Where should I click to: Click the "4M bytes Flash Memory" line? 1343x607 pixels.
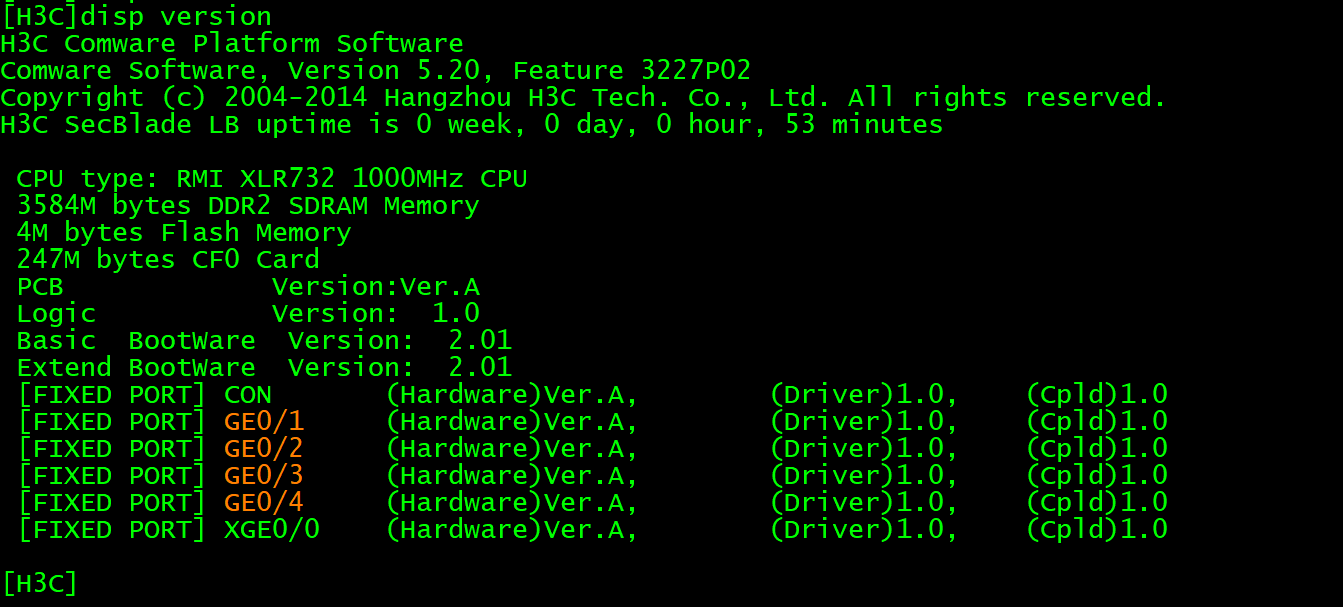coord(184,233)
